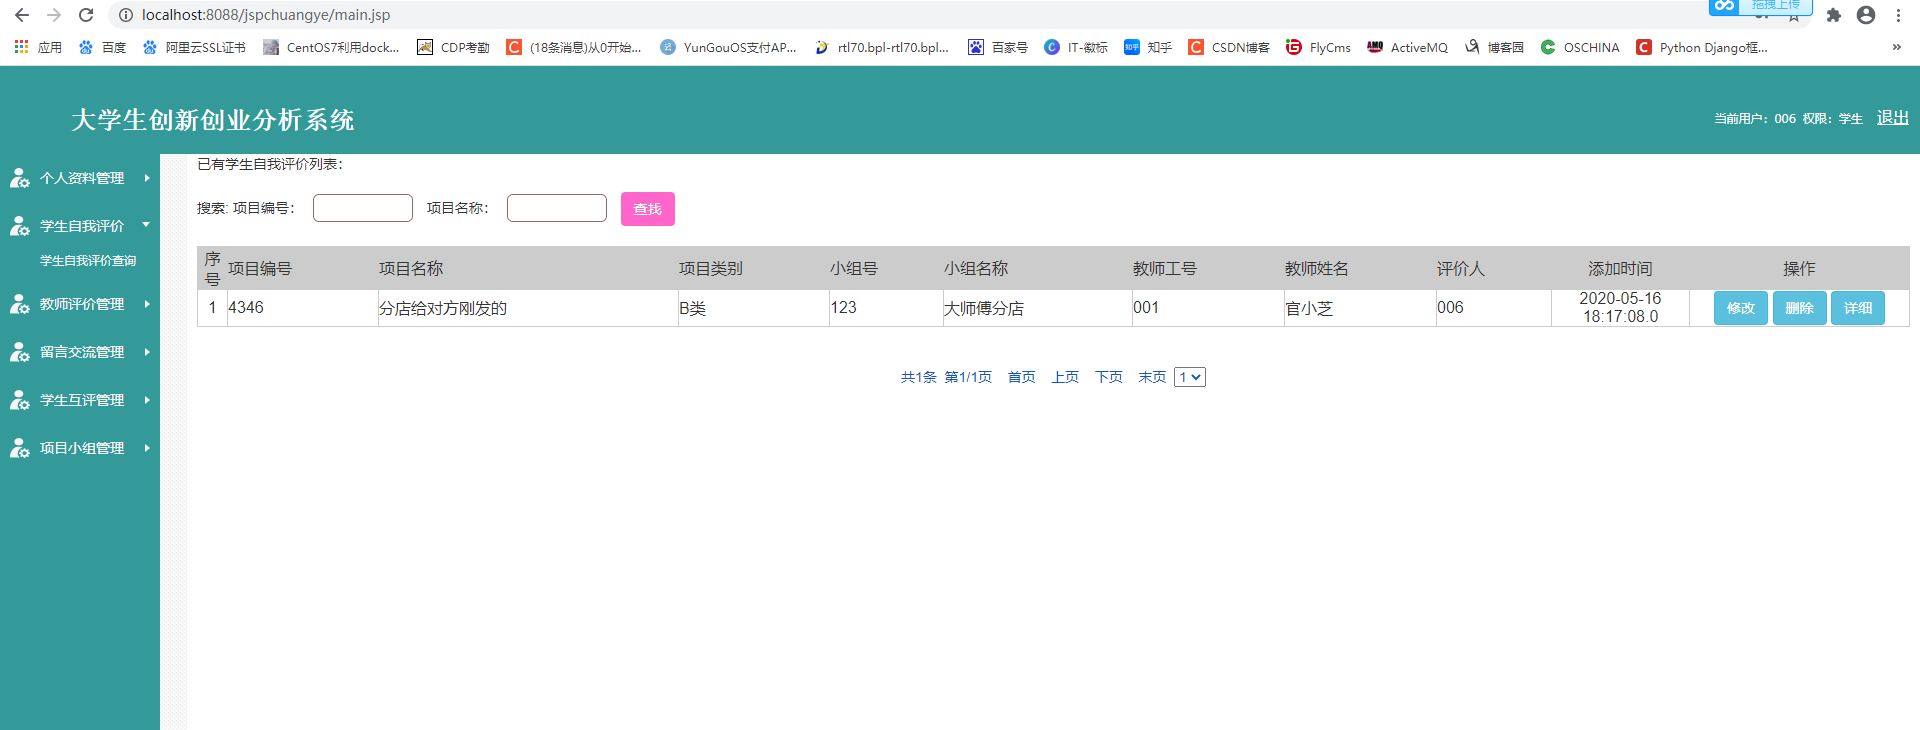Open the 博客园 bookmark
The width and height of the screenshot is (1920, 730).
(1494, 47)
